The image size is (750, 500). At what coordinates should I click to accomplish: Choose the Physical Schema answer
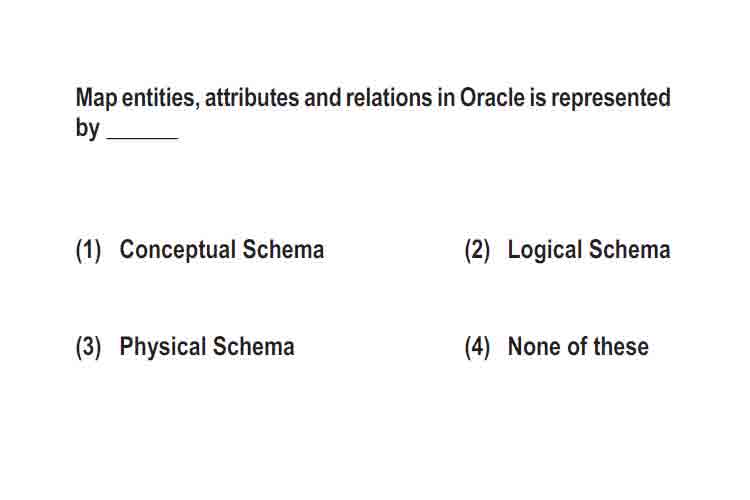207,347
